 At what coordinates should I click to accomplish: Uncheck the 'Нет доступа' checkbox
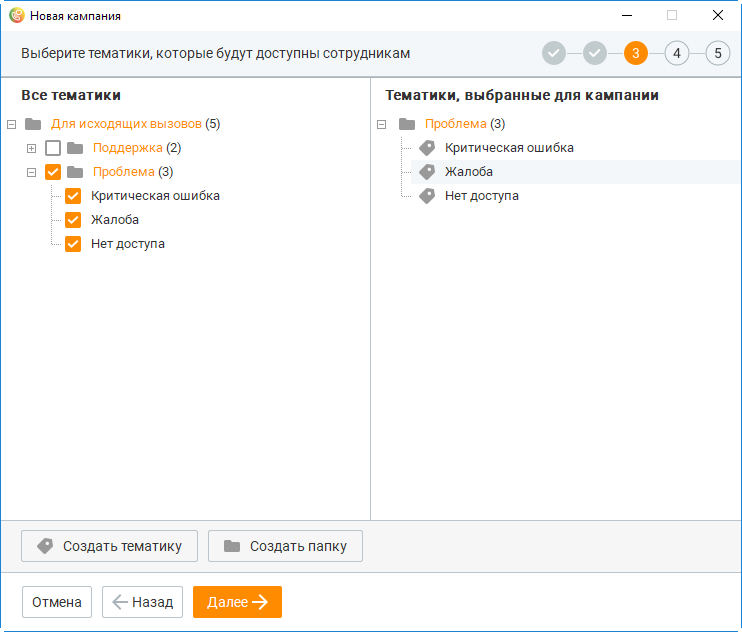pyautogui.click(x=73, y=244)
